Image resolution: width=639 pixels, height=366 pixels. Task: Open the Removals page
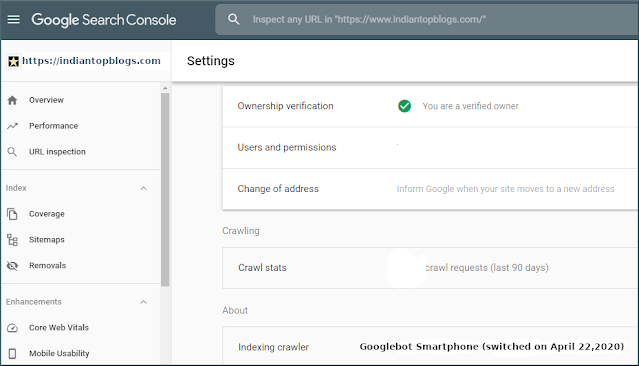pos(47,266)
